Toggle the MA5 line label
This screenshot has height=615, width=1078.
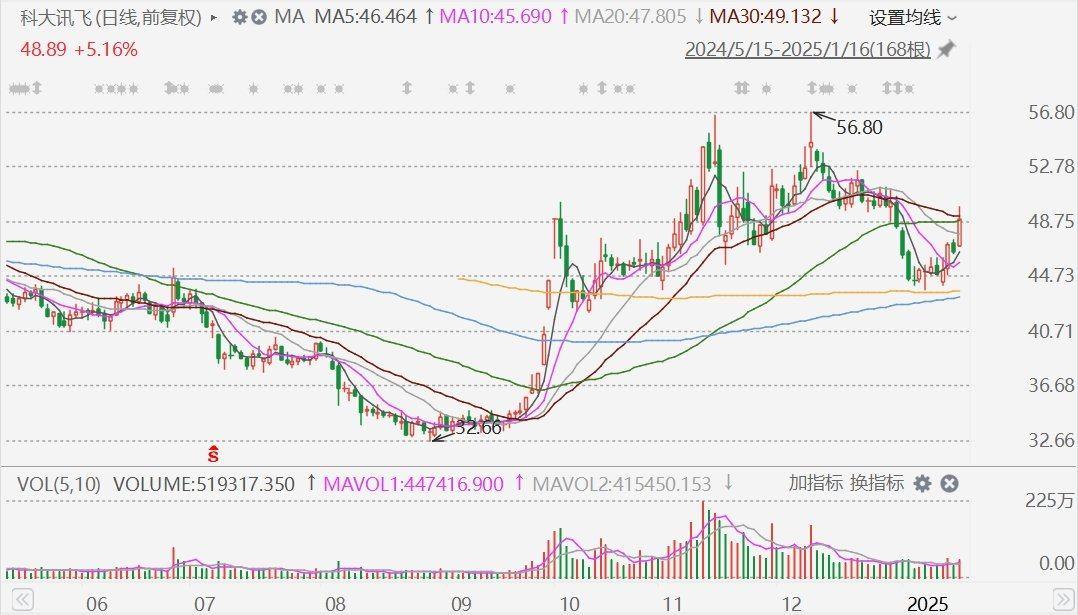click(x=366, y=17)
